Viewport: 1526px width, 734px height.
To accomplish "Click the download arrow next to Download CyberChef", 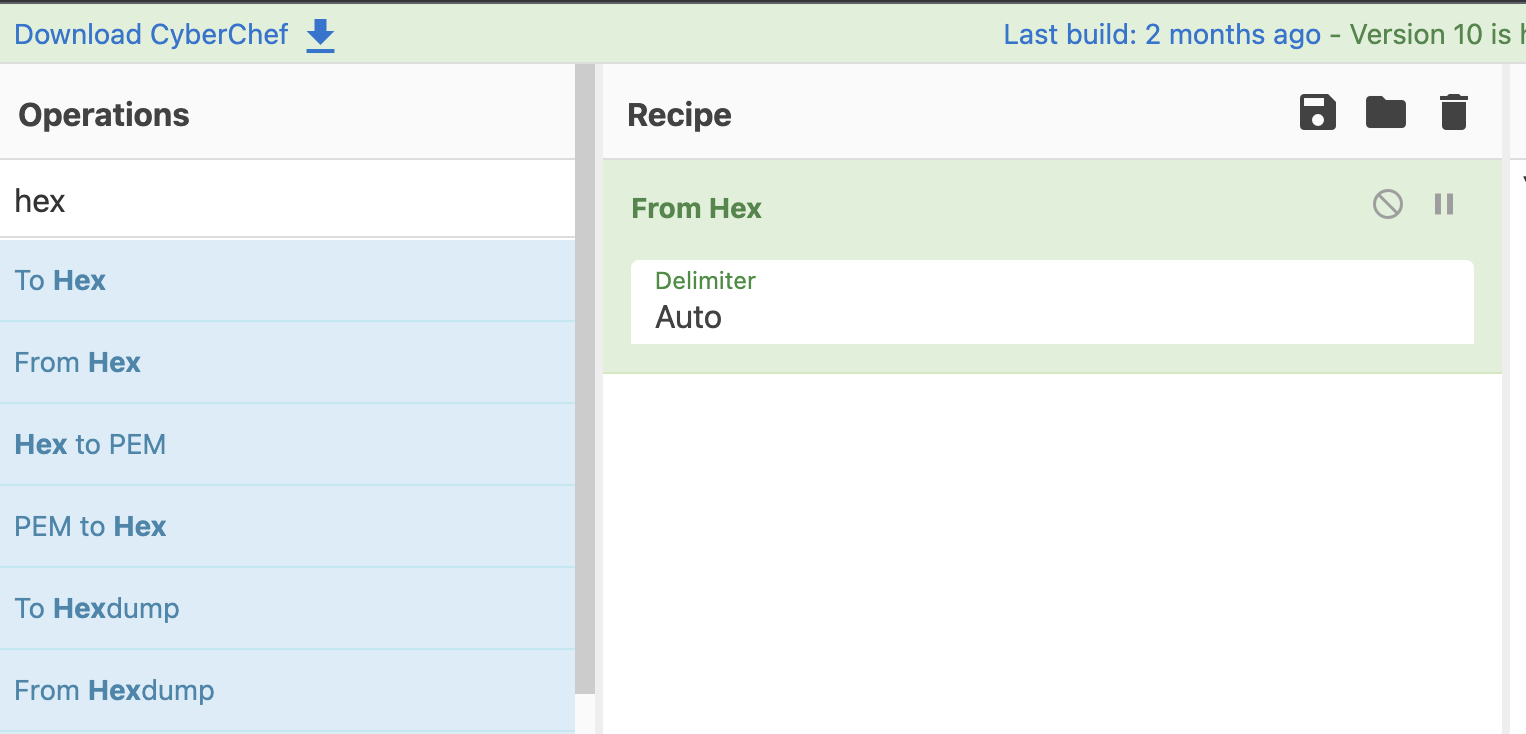I will tap(319, 34).
